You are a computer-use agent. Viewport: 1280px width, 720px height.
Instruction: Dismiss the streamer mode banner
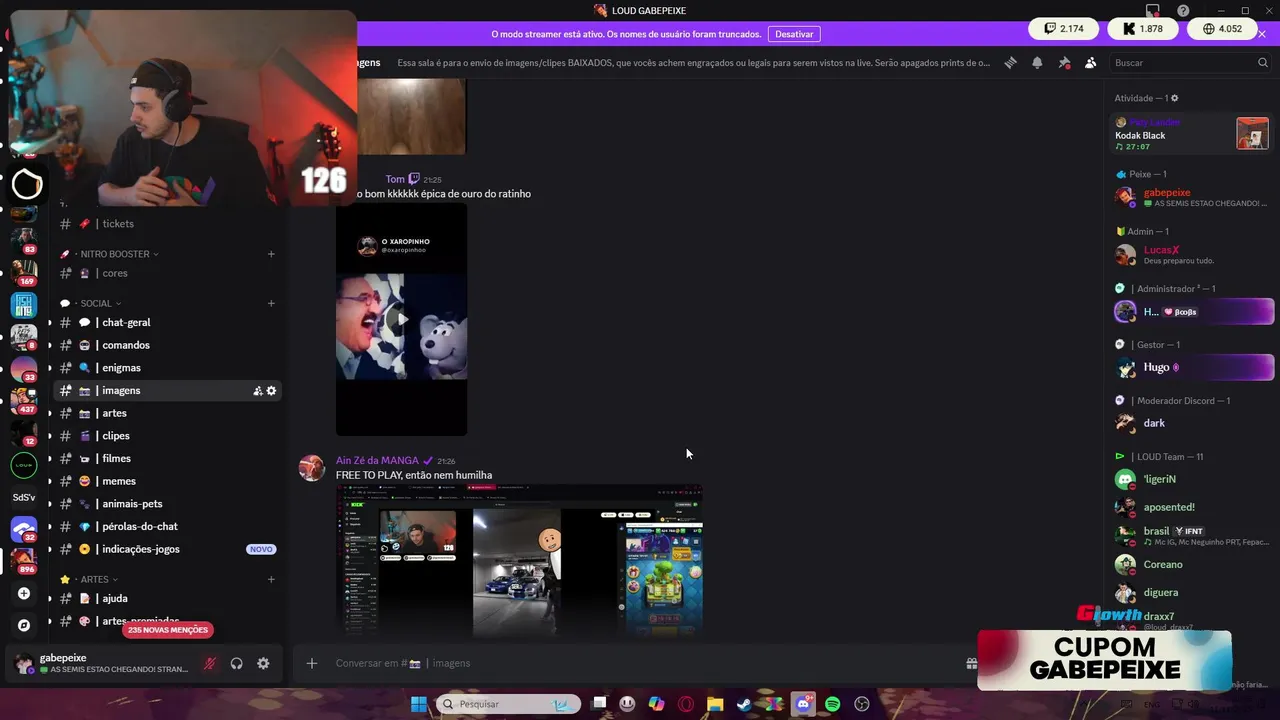click(1262, 34)
